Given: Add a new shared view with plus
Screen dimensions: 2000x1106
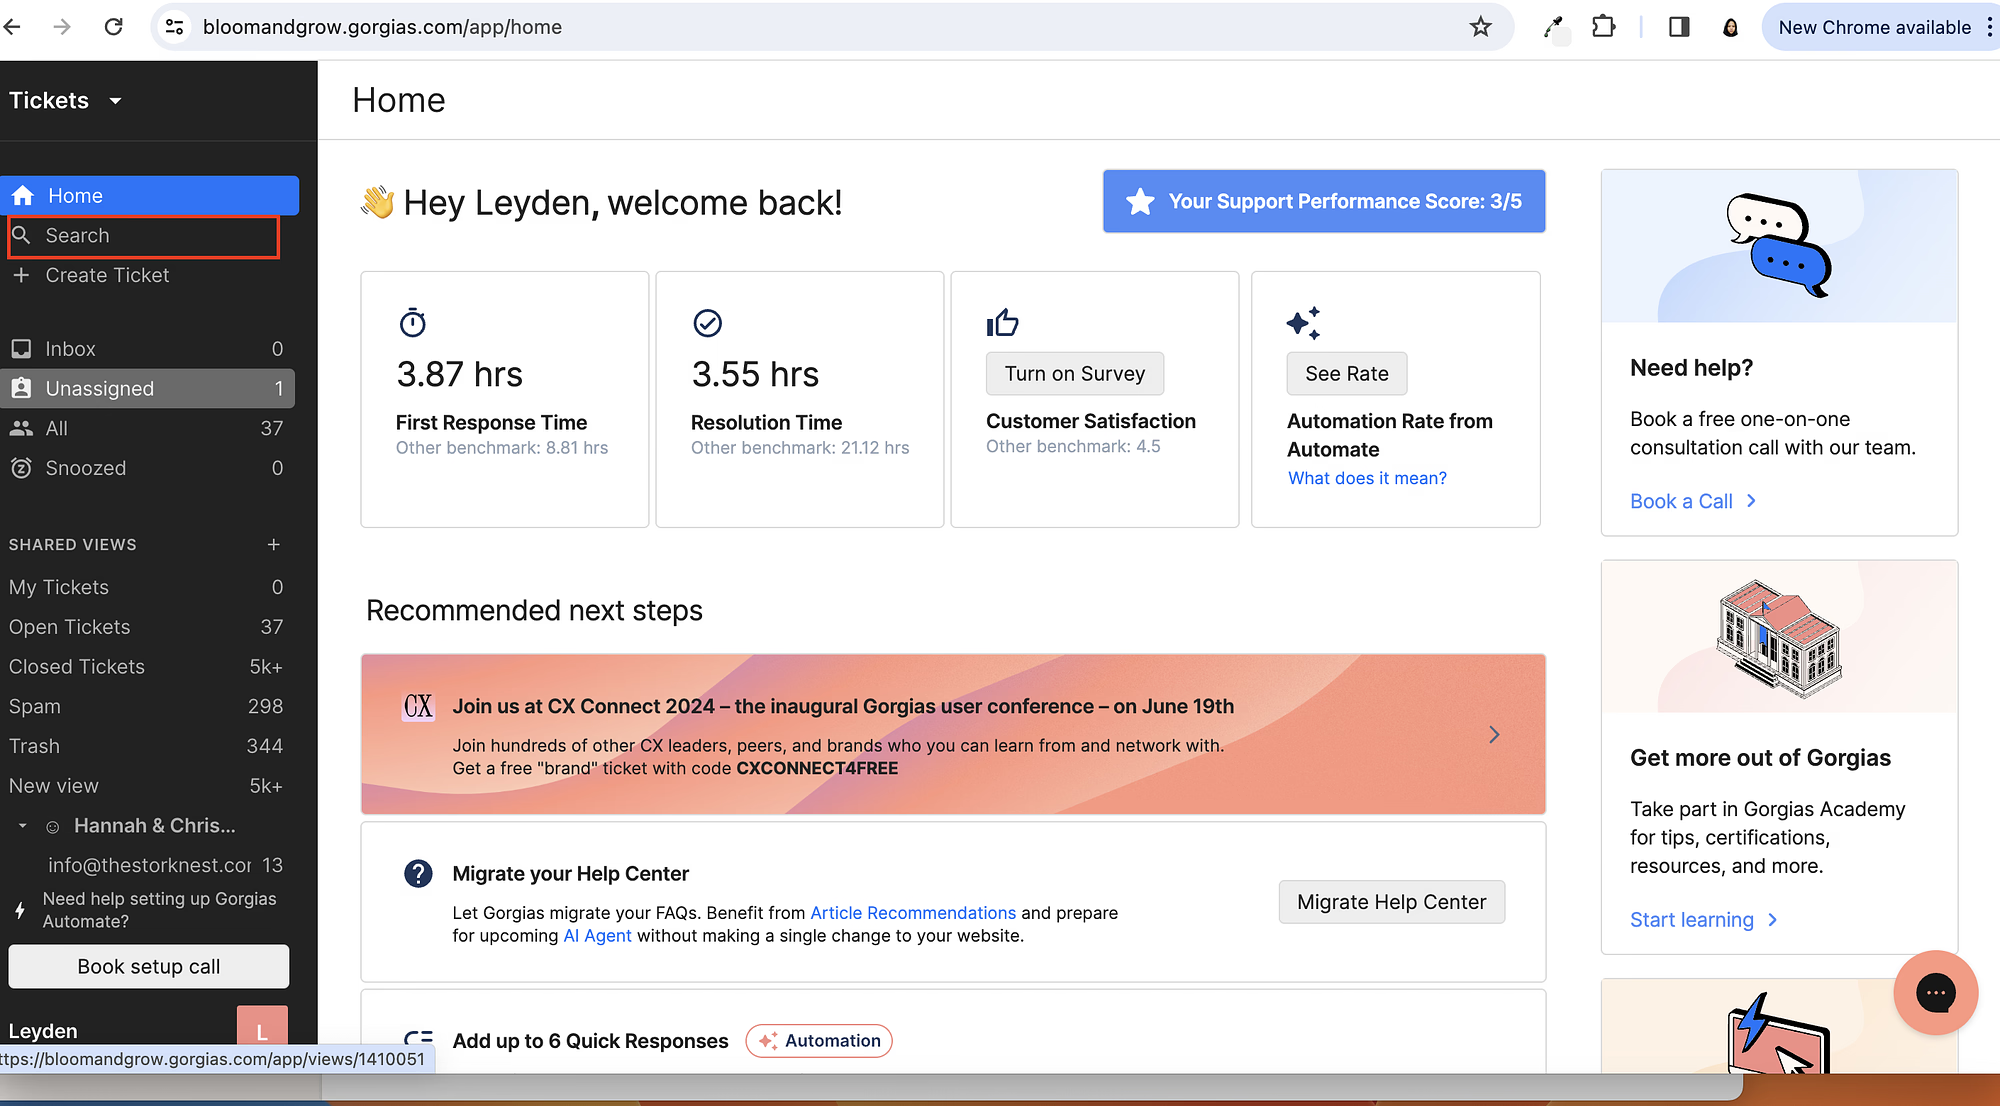Looking at the screenshot, I should pyautogui.click(x=274, y=545).
